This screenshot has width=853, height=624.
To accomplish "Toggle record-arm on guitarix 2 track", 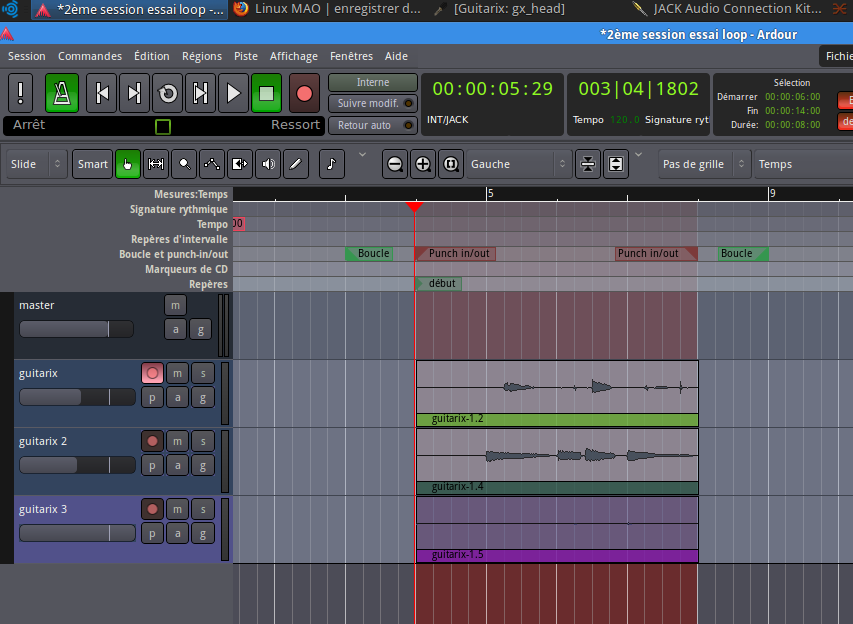I will tap(152, 441).
